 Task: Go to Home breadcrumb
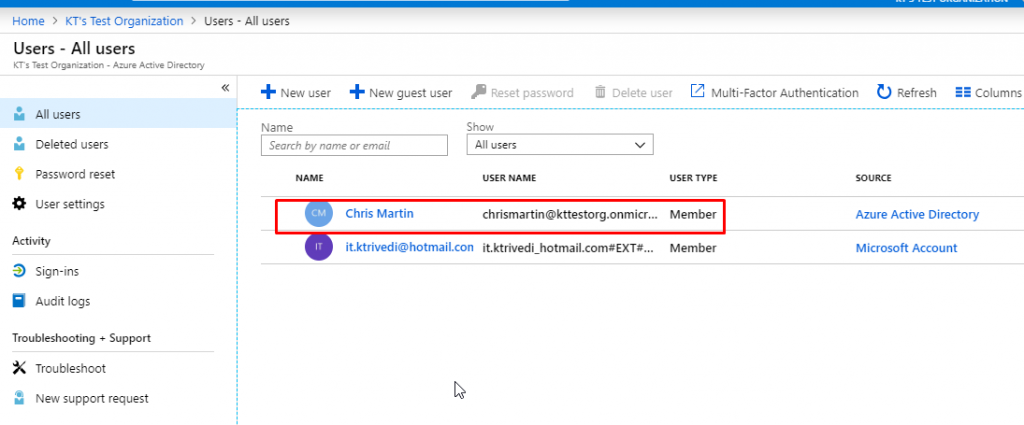coord(28,21)
